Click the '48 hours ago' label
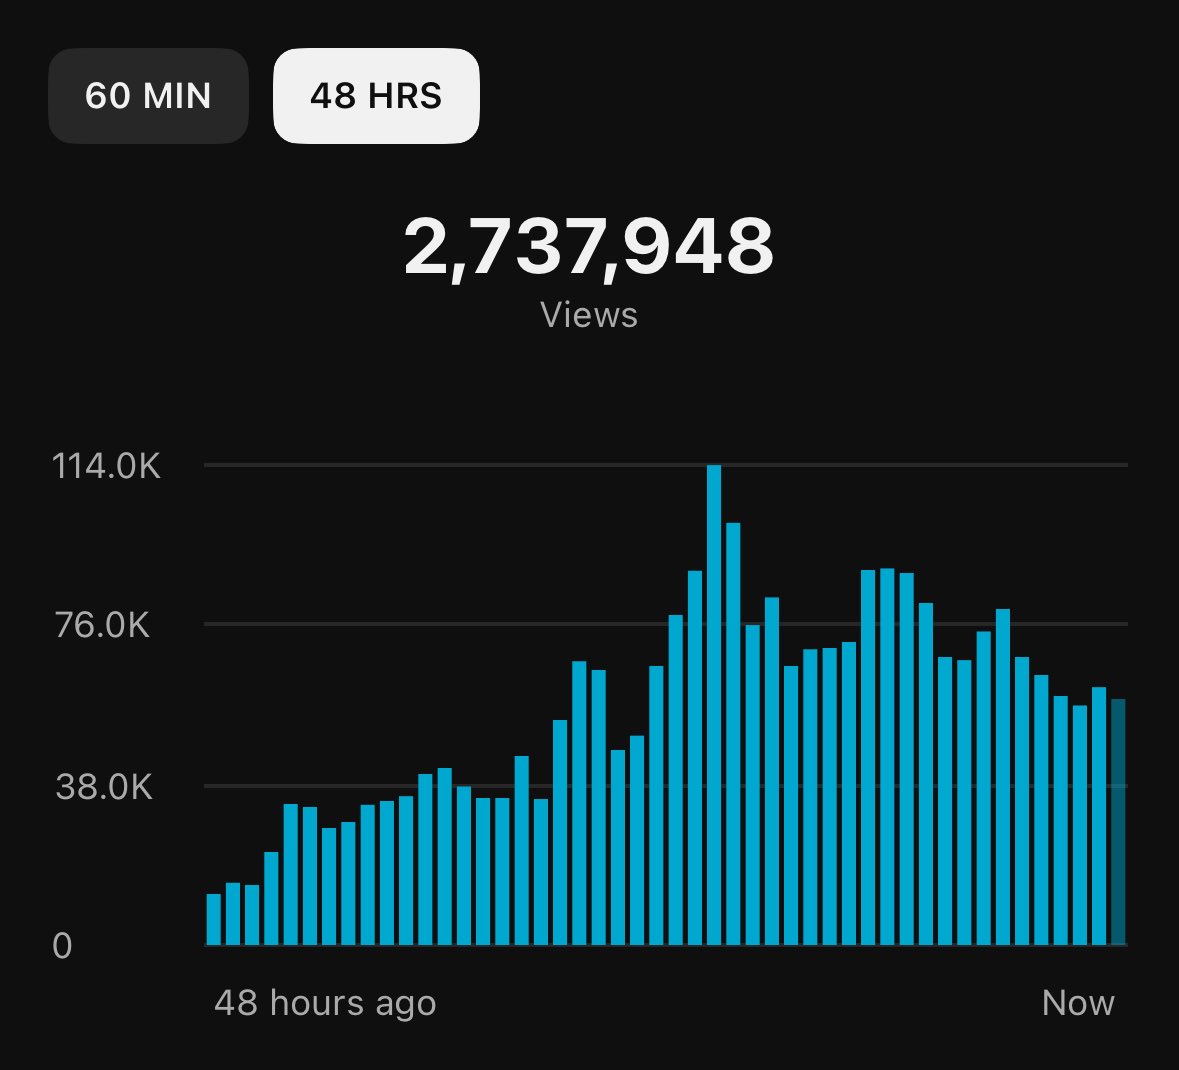 coord(325,1003)
